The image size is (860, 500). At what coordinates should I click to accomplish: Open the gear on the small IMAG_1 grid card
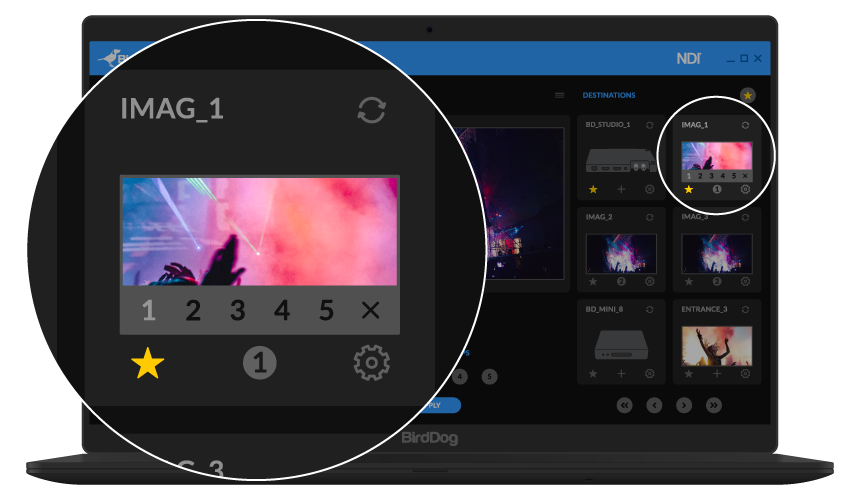(745, 189)
